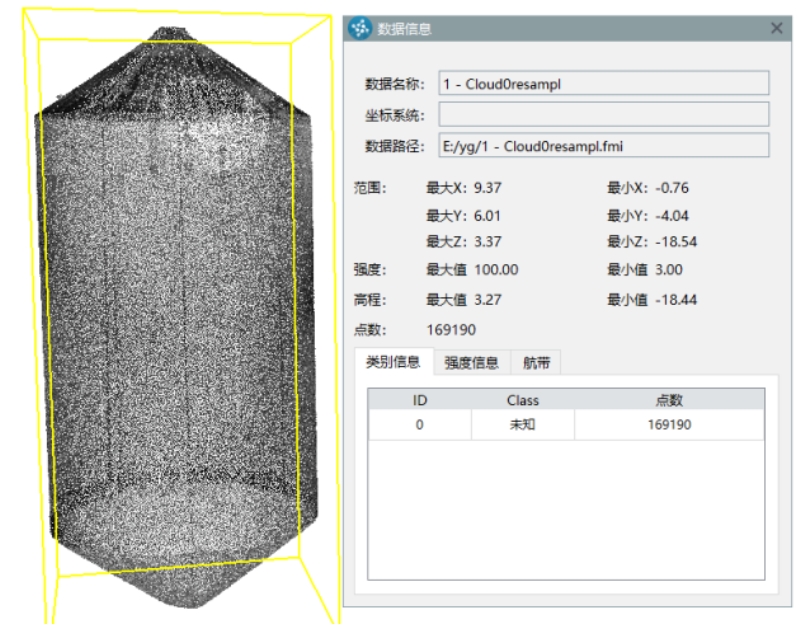Screen dimensions: 801x631
Task: Select the 未知 class cell
Action: coord(522,425)
